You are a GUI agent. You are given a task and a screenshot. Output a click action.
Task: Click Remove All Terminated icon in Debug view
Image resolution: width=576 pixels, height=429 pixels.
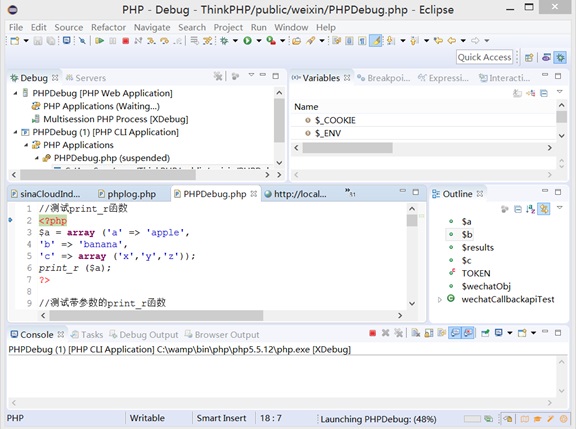click(x=218, y=76)
